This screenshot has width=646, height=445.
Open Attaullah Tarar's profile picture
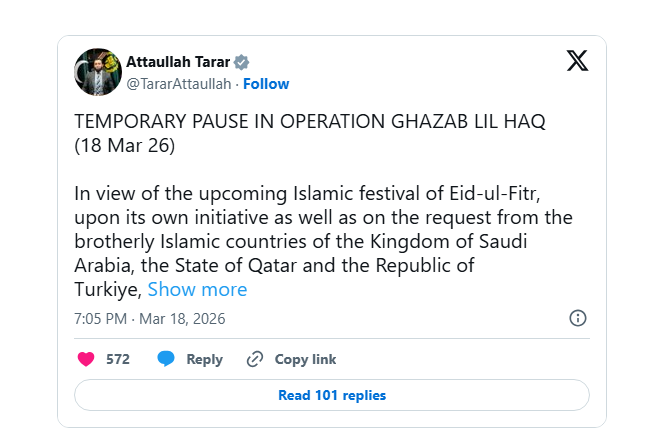(x=98, y=71)
